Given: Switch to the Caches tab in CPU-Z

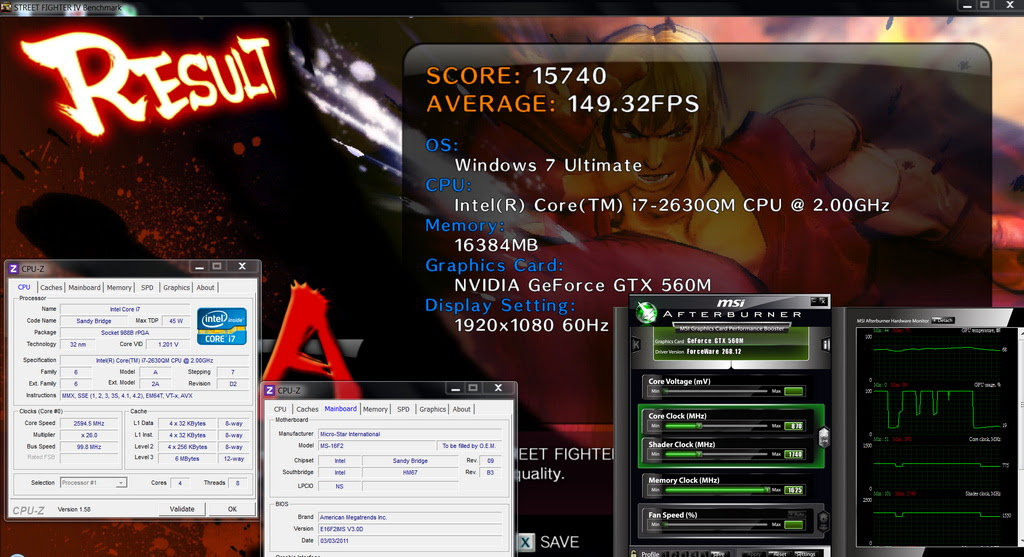Looking at the screenshot, I should point(51,287).
